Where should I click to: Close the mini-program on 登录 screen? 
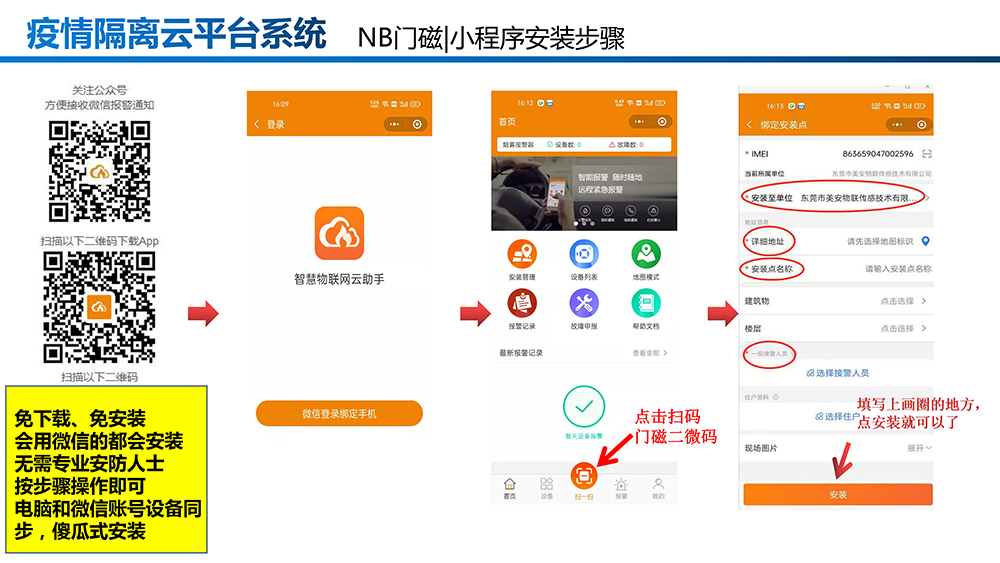point(417,124)
